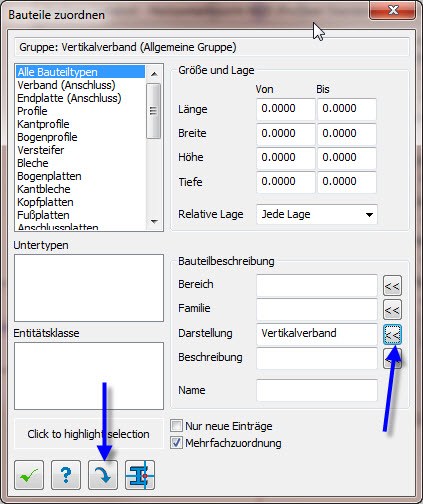Click the Länge 'Bis' input field
Image resolution: width=423 pixels, height=504 pixels.
[x=347, y=109]
